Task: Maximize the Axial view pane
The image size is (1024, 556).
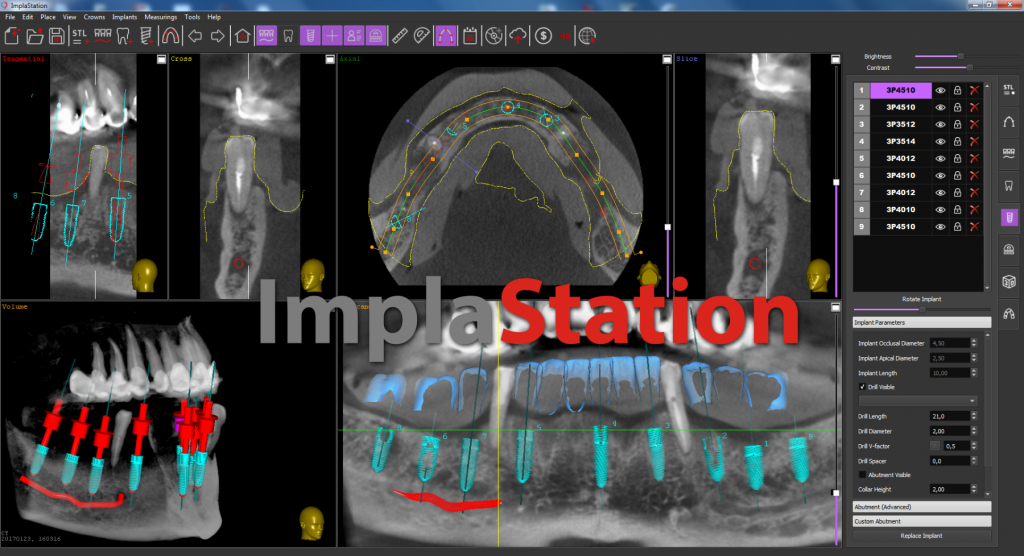Action: 667,59
